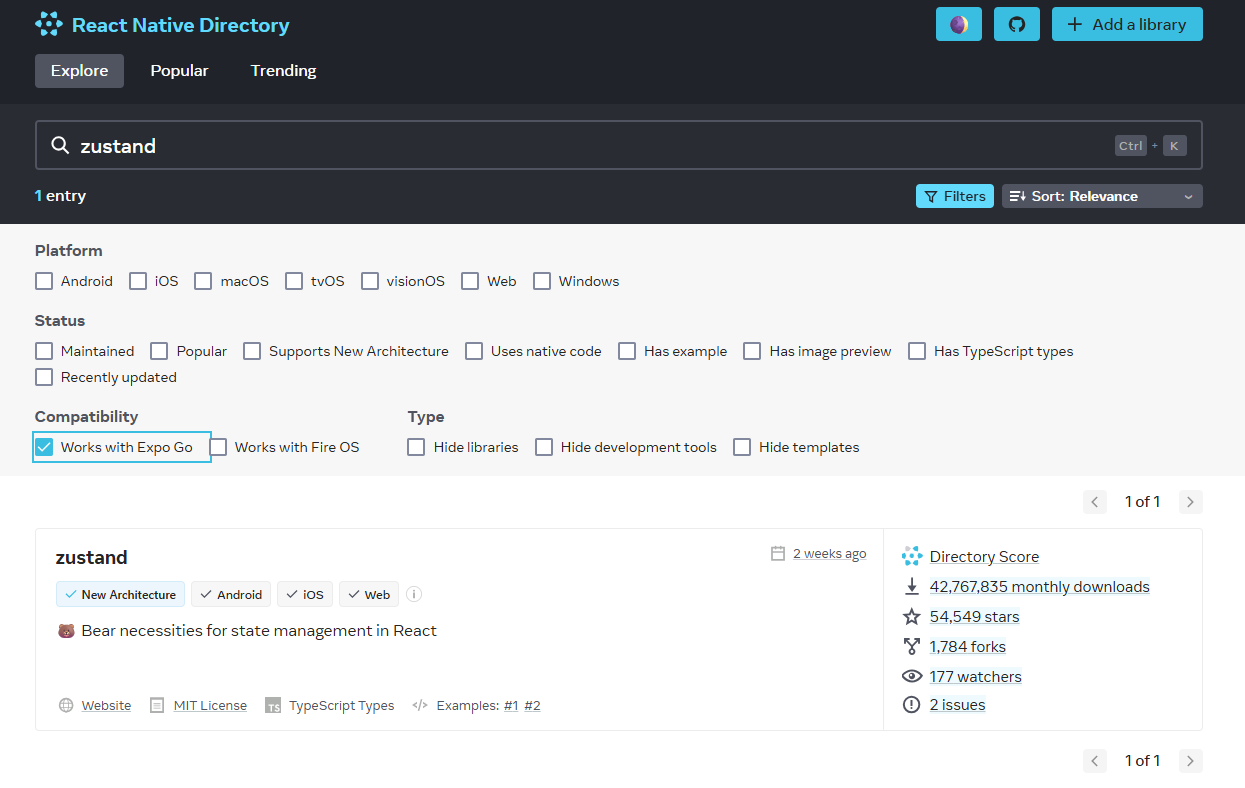
Task: Open example link #1
Action: point(511,705)
